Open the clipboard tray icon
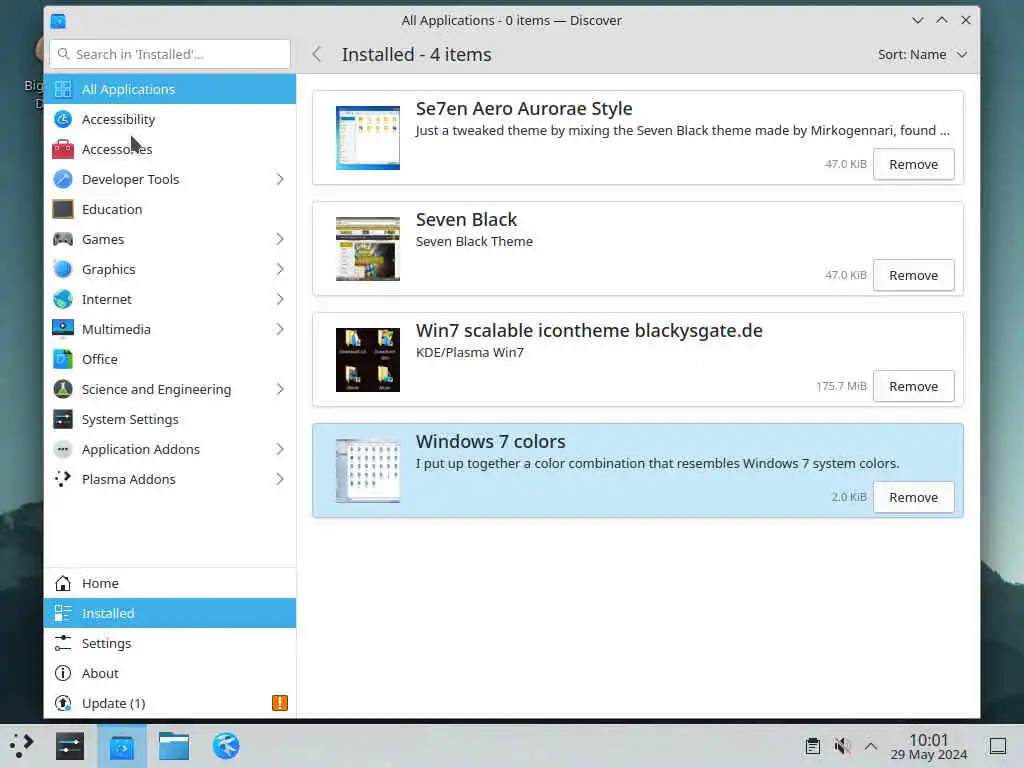 tap(812, 746)
